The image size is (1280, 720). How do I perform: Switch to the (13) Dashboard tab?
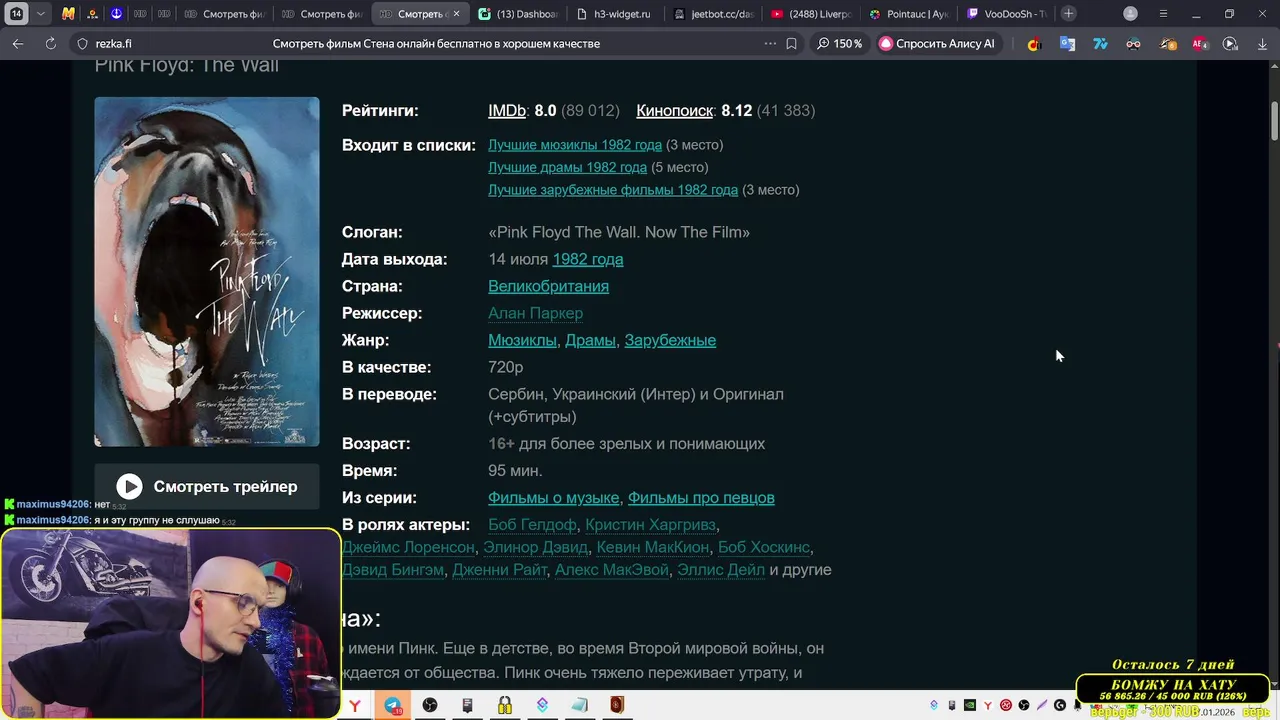pyautogui.click(x=517, y=14)
